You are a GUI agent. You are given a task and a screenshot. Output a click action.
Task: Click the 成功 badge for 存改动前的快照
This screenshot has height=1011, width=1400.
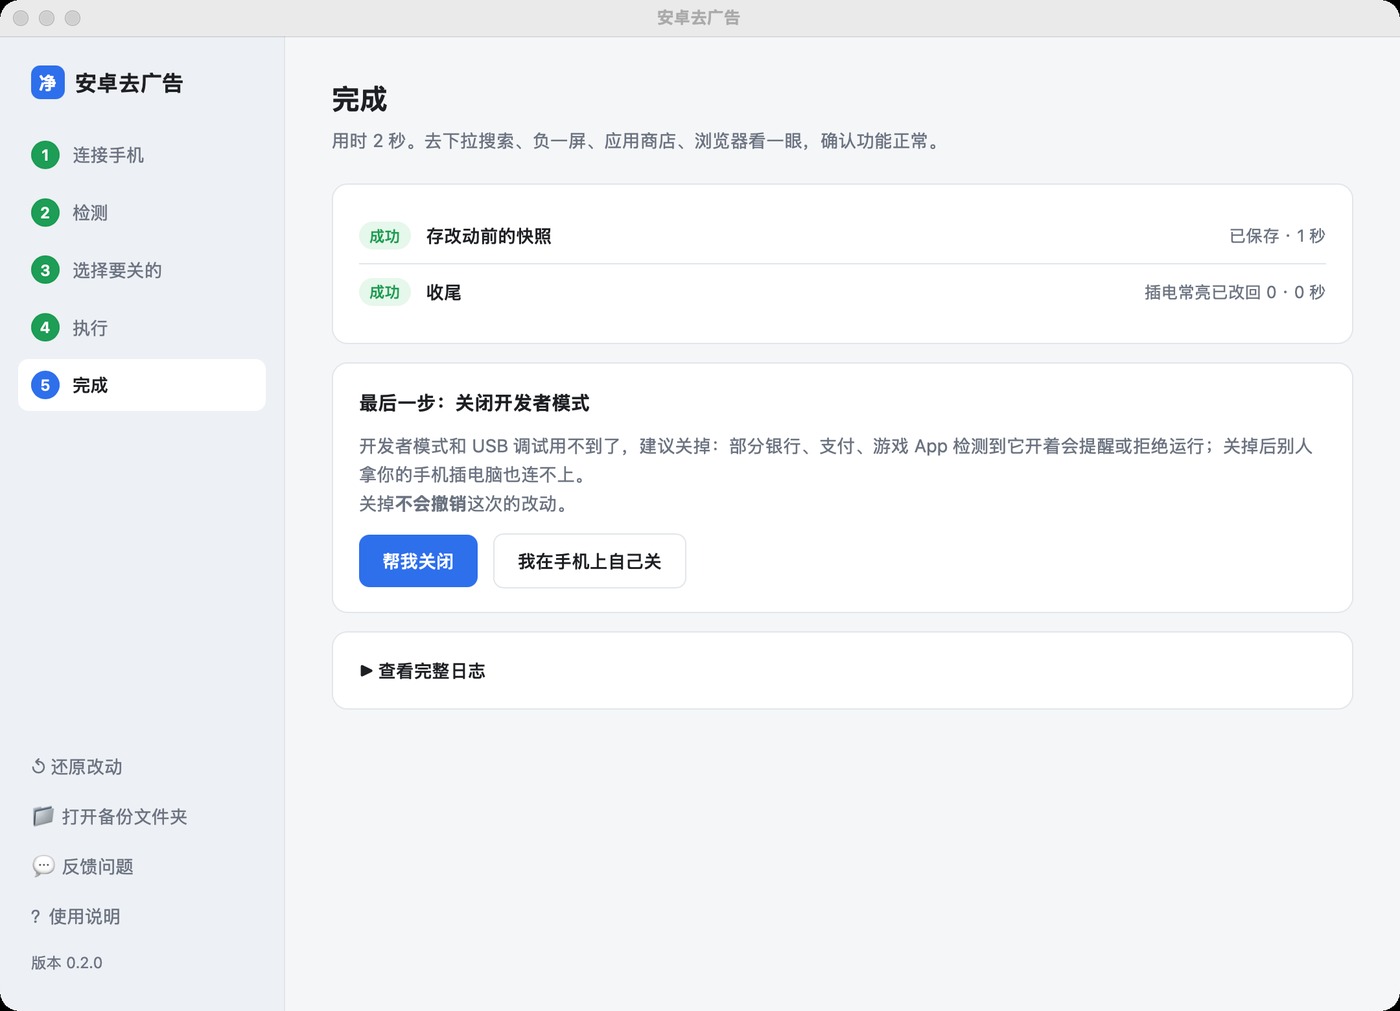click(385, 236)
